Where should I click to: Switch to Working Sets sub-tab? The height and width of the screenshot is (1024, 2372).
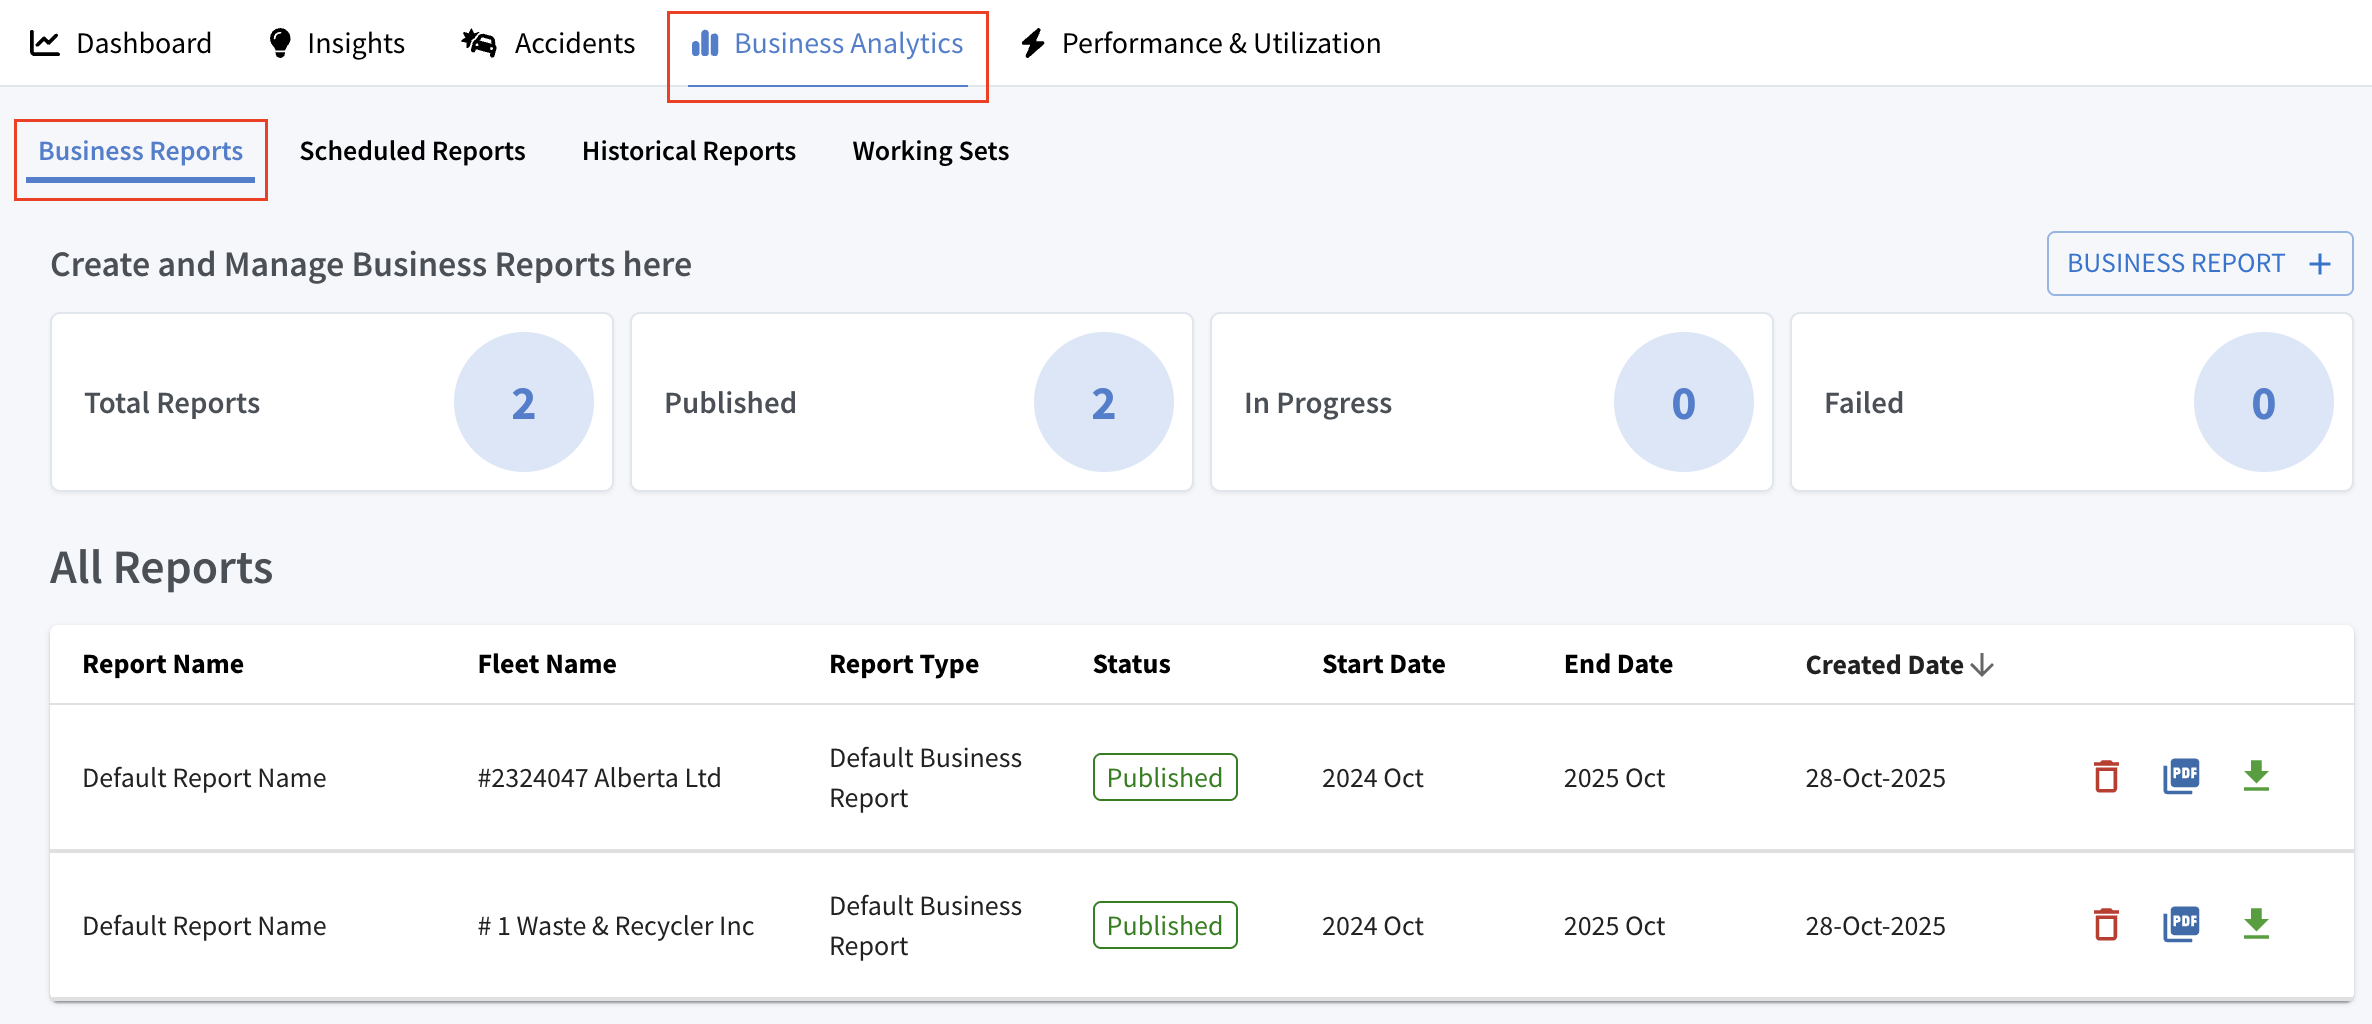click(x=930, y=151)
